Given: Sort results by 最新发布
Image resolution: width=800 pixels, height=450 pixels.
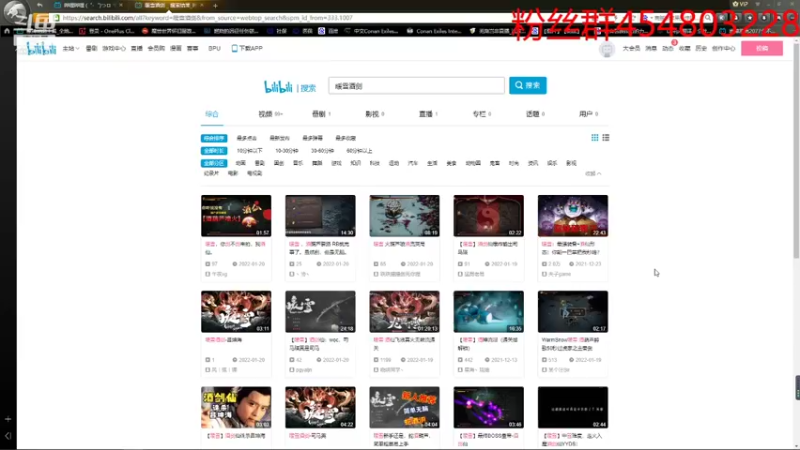Looking at the screenshot, I should pyautogui.click(x=279, y=138).
